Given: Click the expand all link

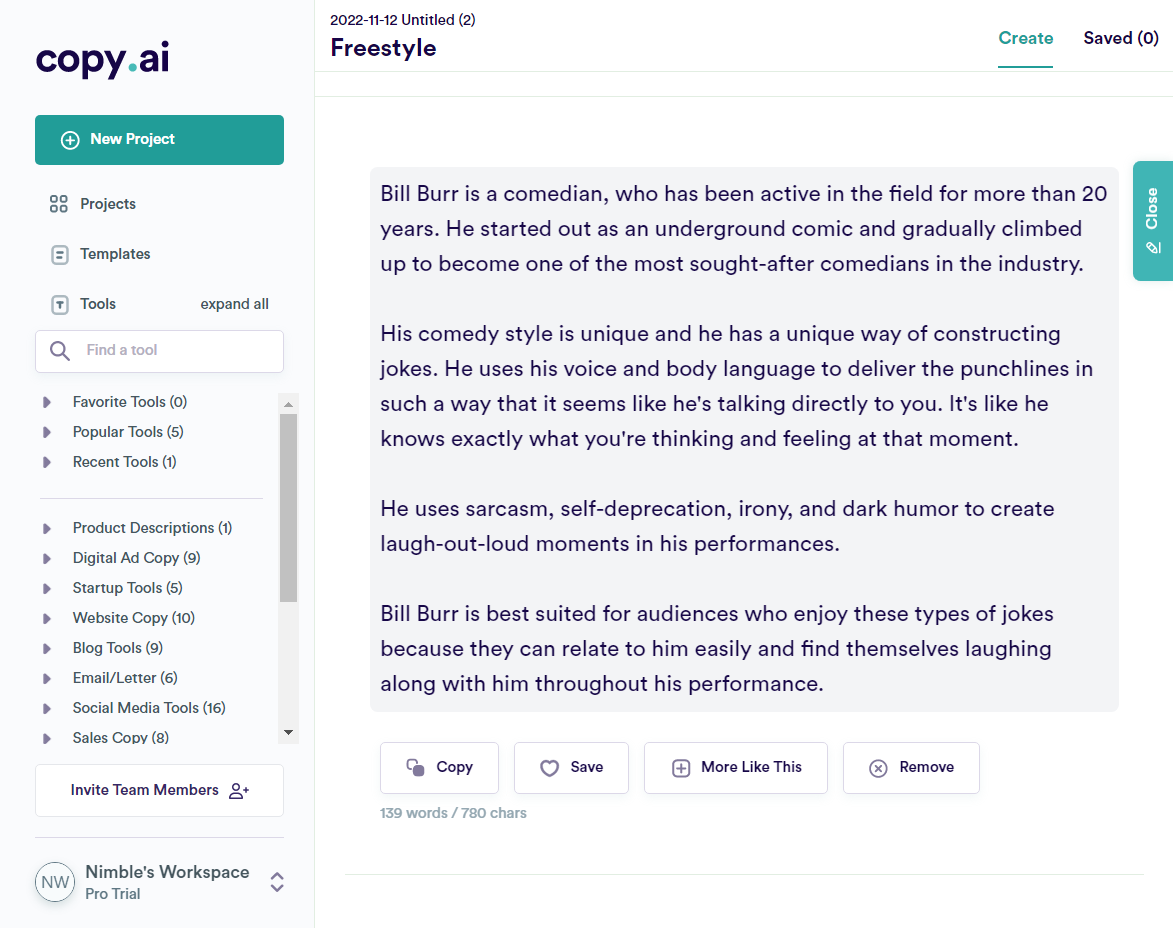Looking at the screenshot, I should [x=234, y=303].
